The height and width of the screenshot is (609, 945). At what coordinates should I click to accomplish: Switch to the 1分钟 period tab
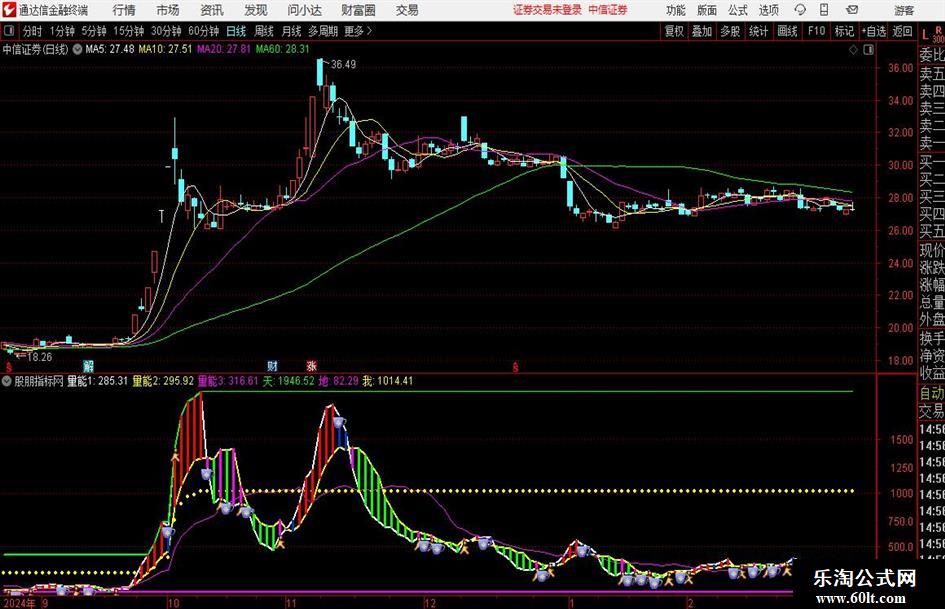point(62,31)
